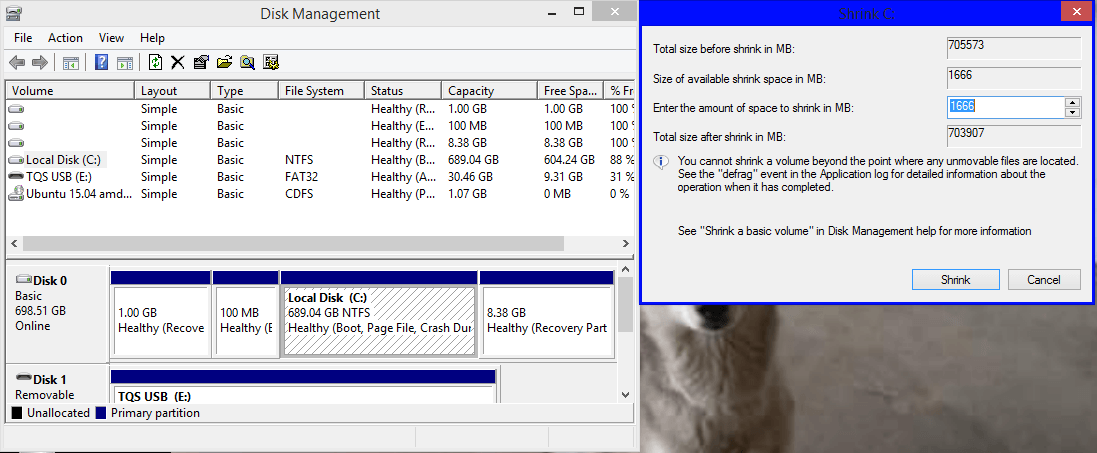Click the magnifier search toolbar icon
This screenshot has height=453, width=1097.
pyautogui.click(x=247, y=62)
